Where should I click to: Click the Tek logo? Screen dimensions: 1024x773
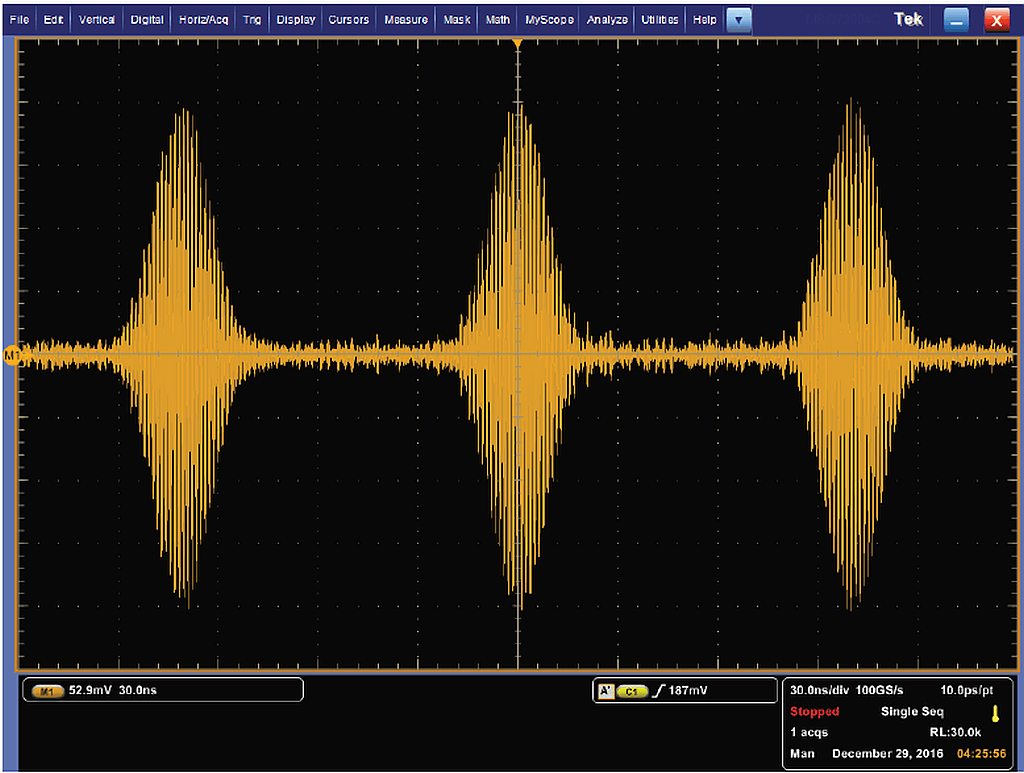coord(908,19)
